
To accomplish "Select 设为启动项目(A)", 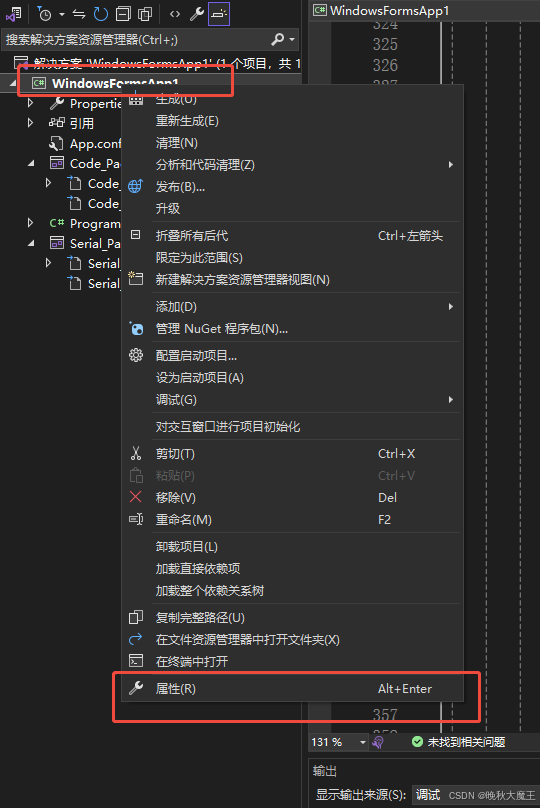I will (292, 378).
